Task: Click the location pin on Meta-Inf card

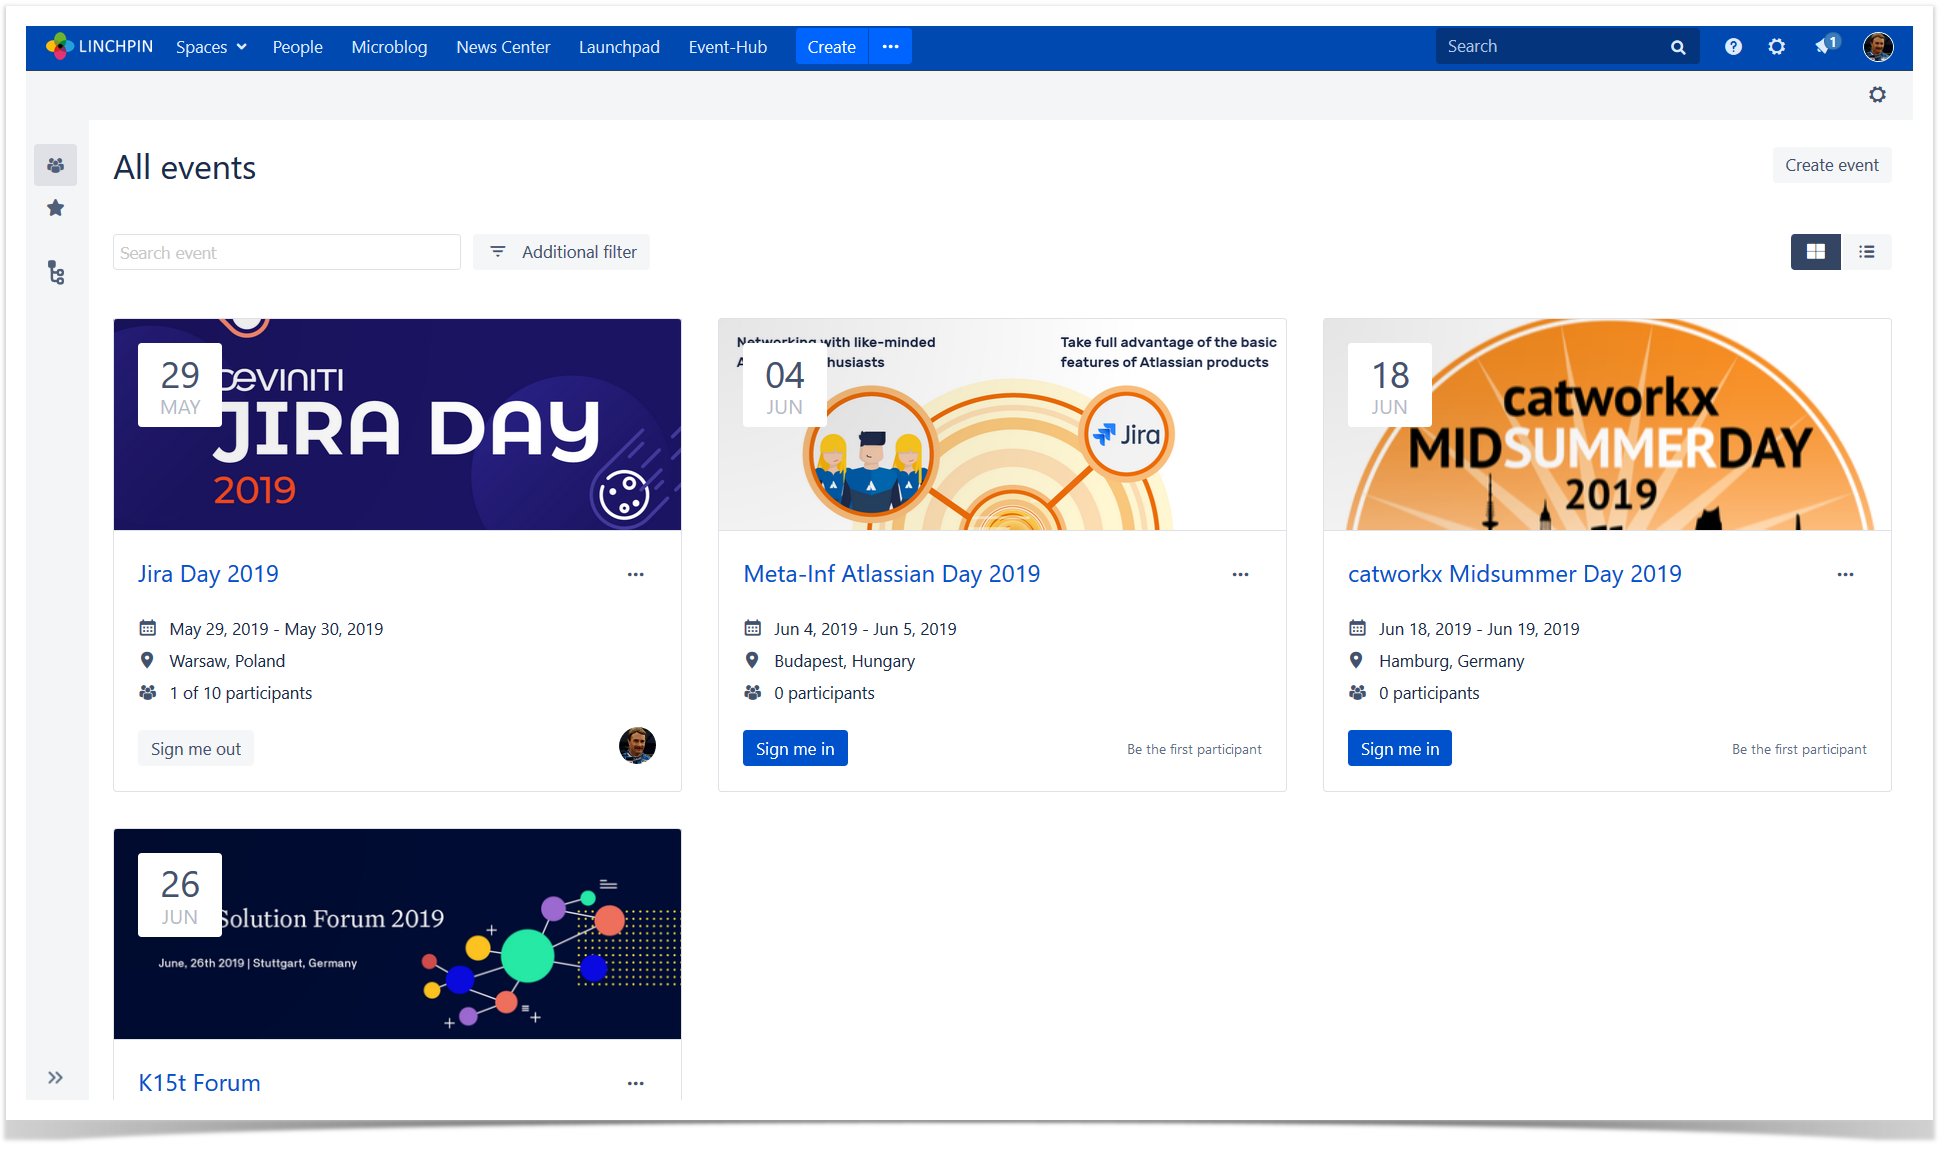Action: click(x=752, y=660)
